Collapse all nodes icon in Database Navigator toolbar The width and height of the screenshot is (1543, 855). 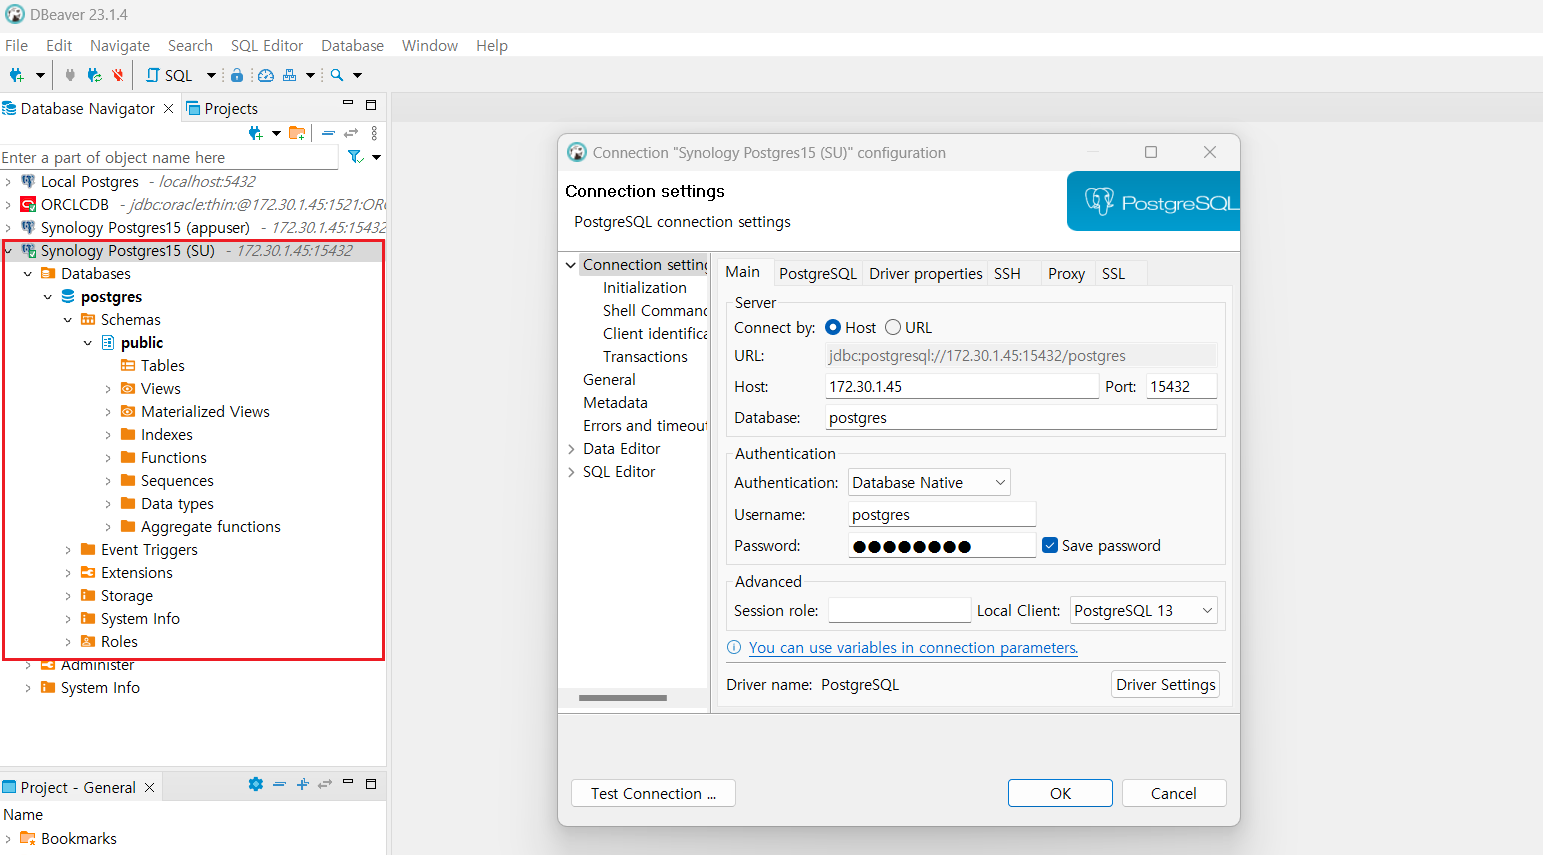pos(328,133)
